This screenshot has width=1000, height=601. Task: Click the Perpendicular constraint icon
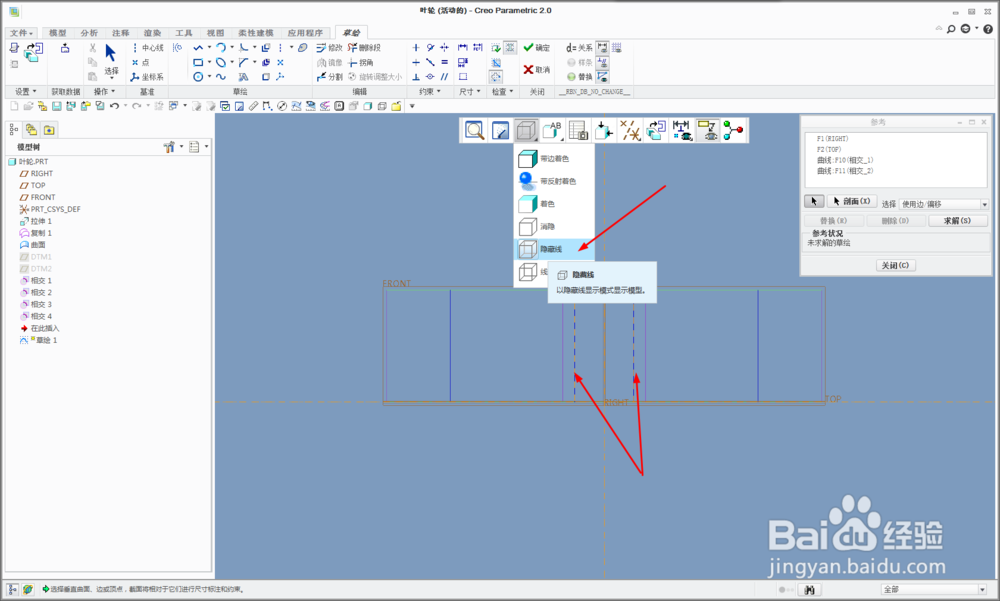pos(416,77)
